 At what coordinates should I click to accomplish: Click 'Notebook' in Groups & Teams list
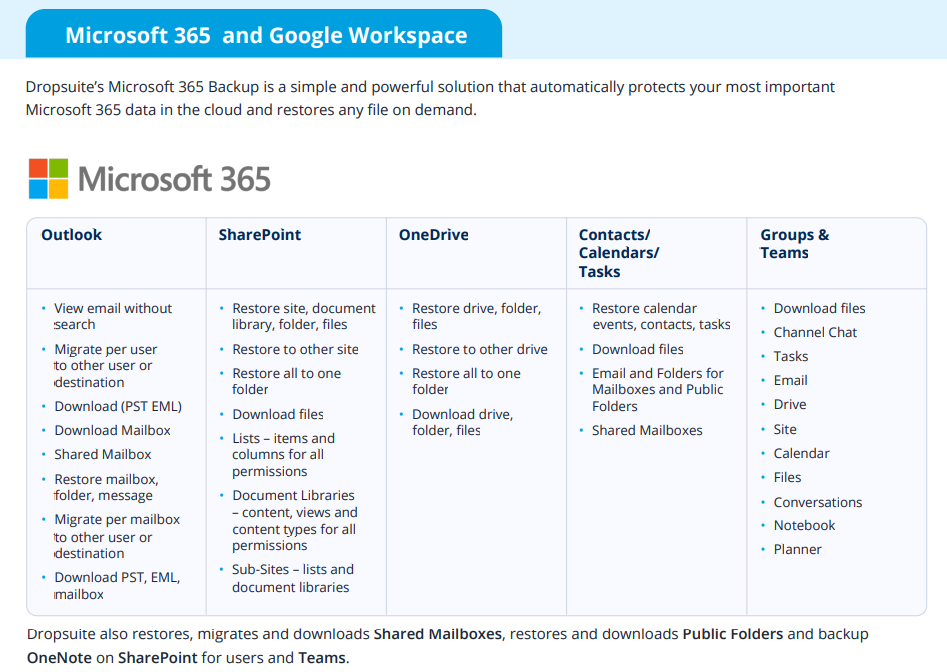pyautogui.click(x=804, y=526)
